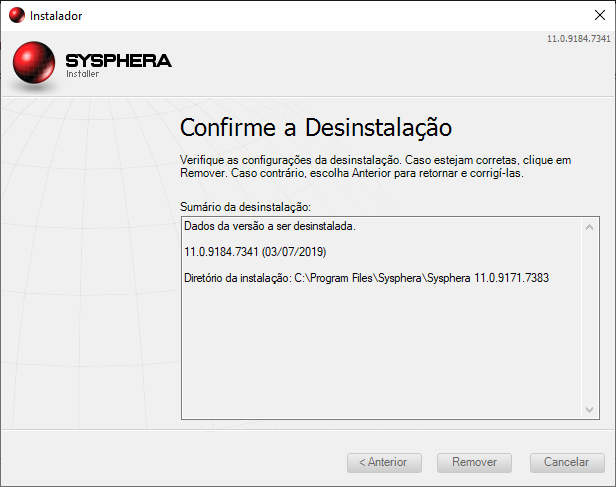The image size is (616, 487).
Task: Click the 'Sumário da desinstalação:' label
Action: tap(245, 207)
